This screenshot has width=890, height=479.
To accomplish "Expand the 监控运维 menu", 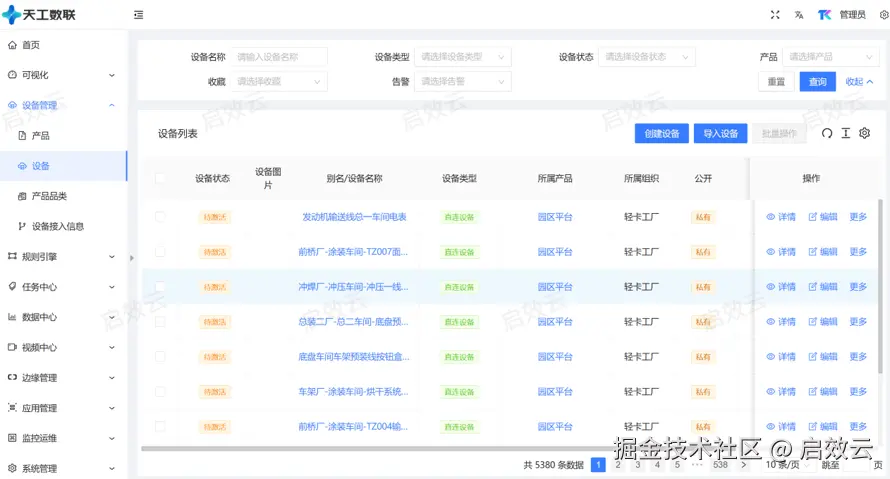I will click(62, 438).
